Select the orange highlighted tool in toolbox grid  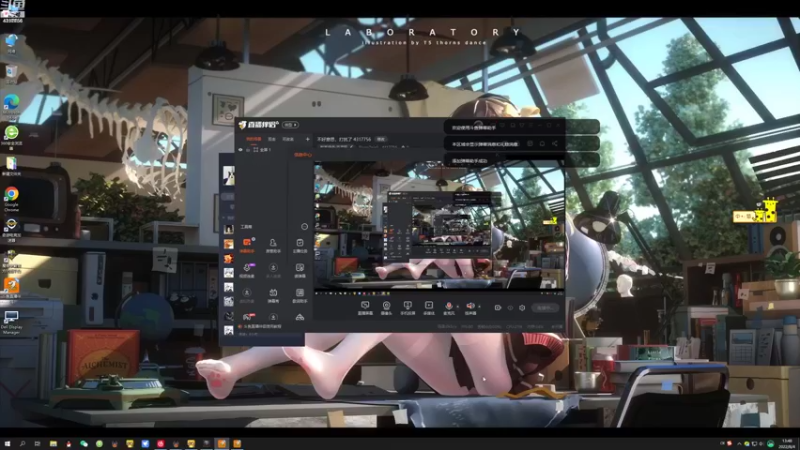click(x=247, y=245)
